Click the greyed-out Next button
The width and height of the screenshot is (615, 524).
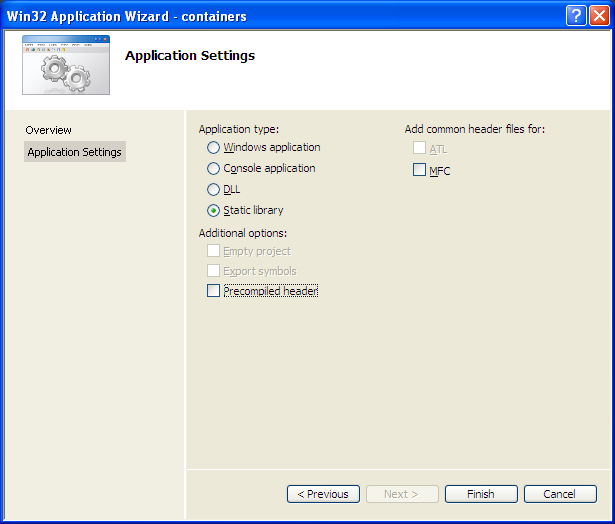click(402, 494)
